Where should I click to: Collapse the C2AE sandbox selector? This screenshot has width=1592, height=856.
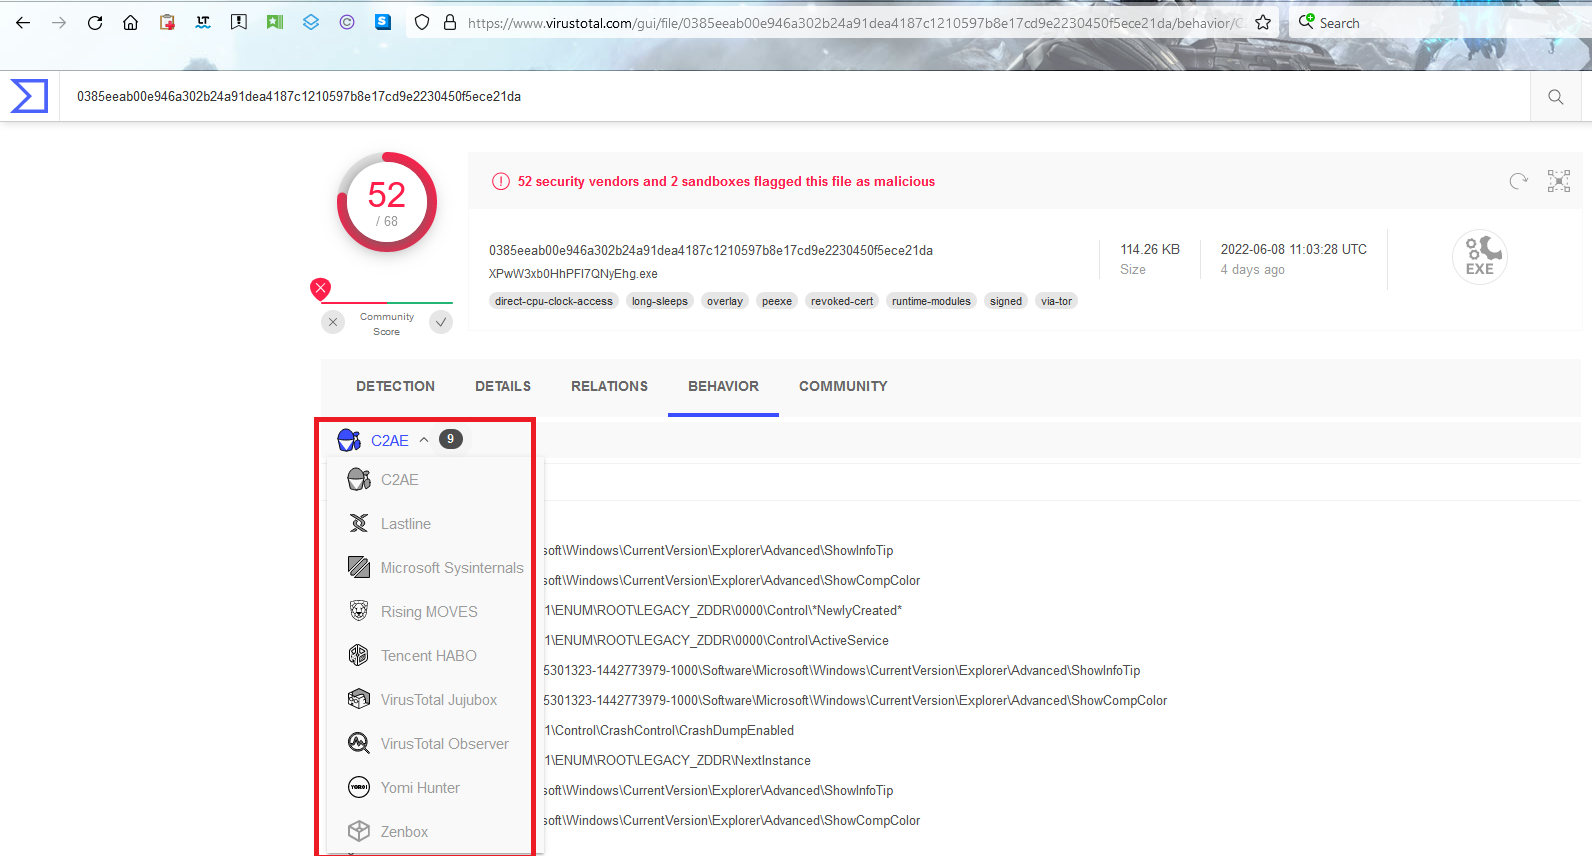[x=424, y=440]
